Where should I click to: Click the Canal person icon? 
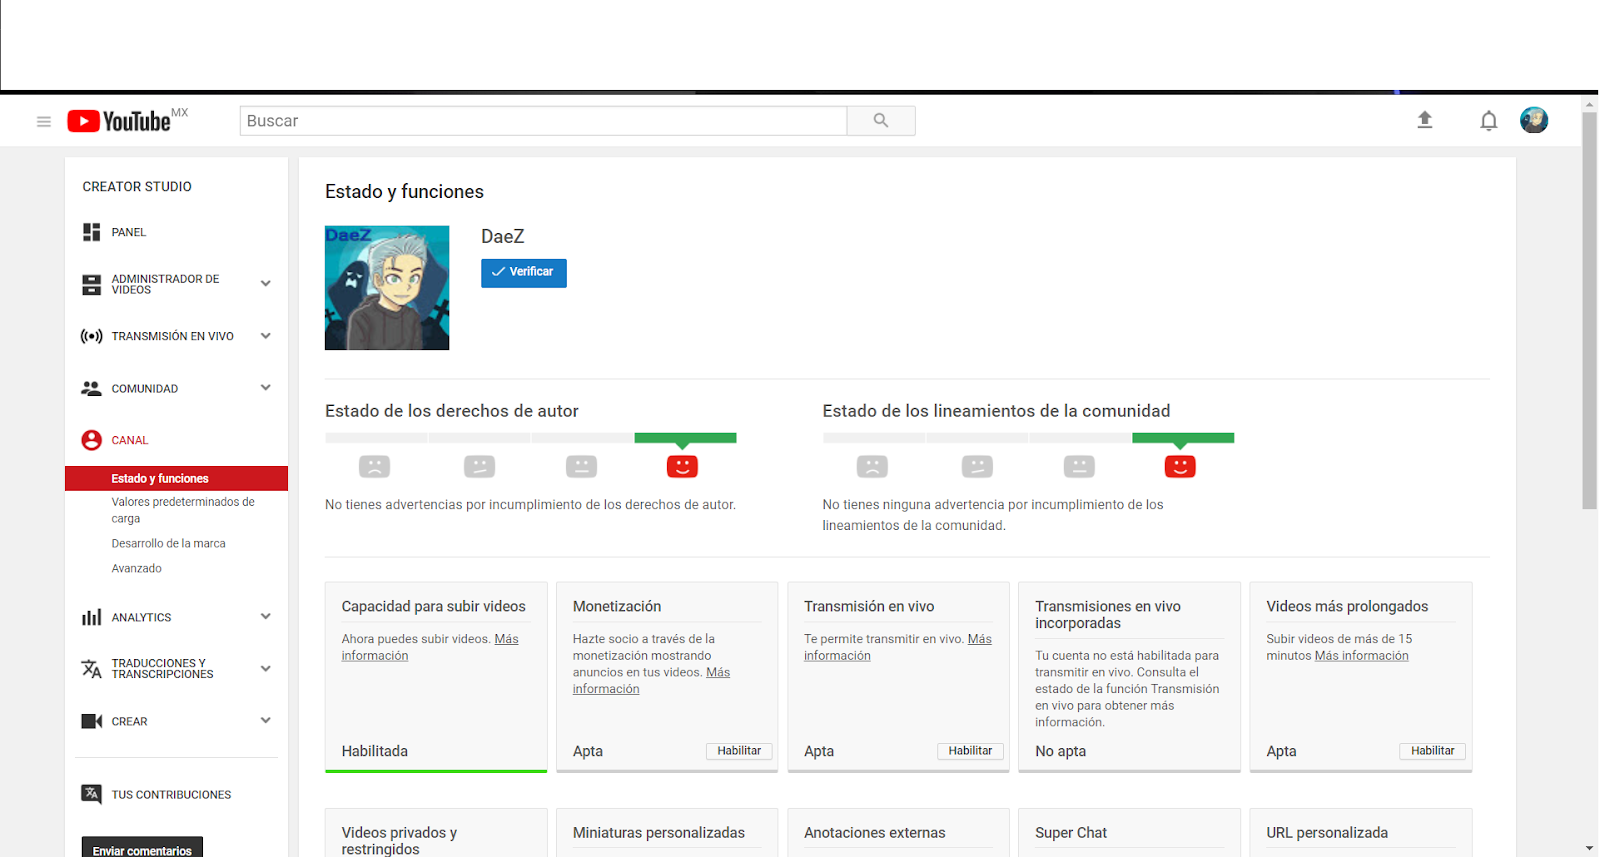91,440
